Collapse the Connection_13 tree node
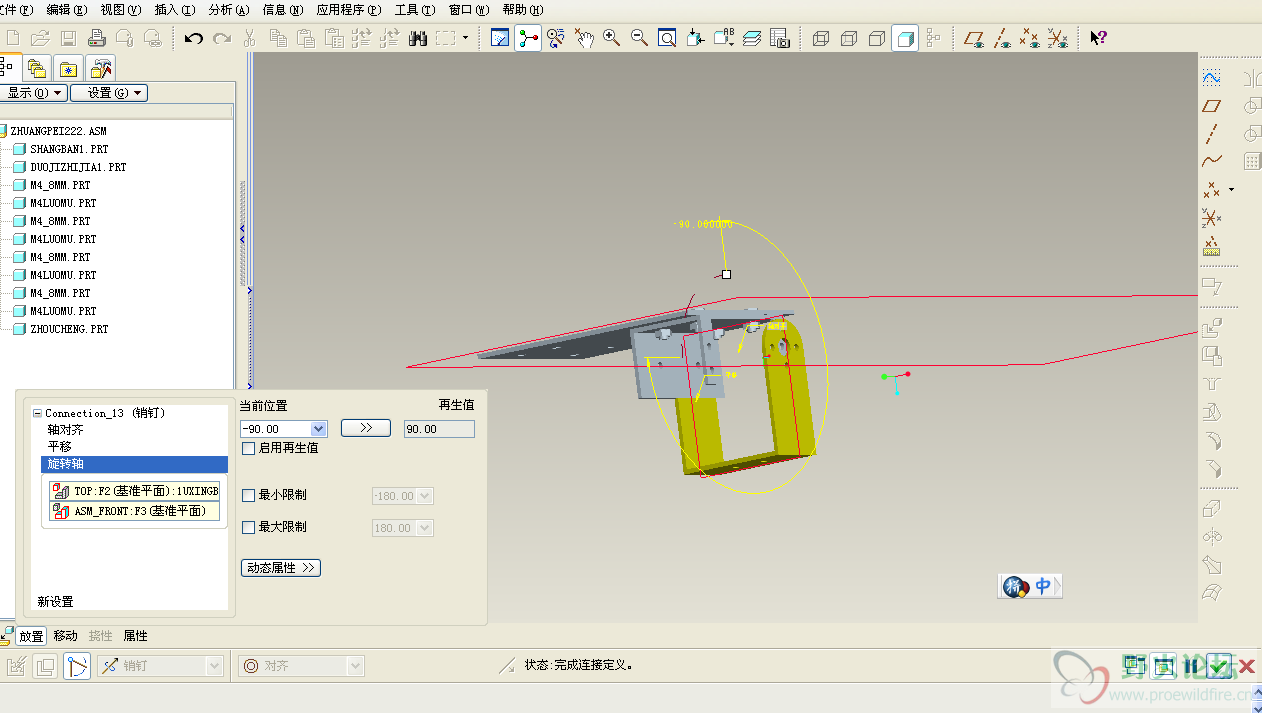Screen dimensions: 1262x713 pyautogui.click(x=38, y=413)
